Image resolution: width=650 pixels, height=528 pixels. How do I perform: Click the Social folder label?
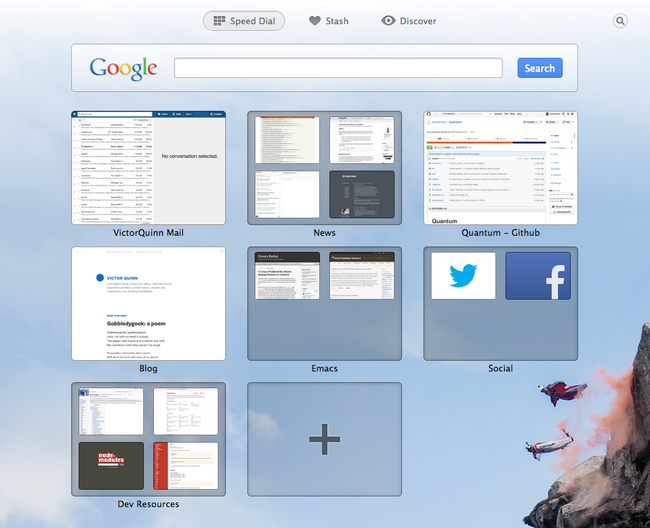500,368
